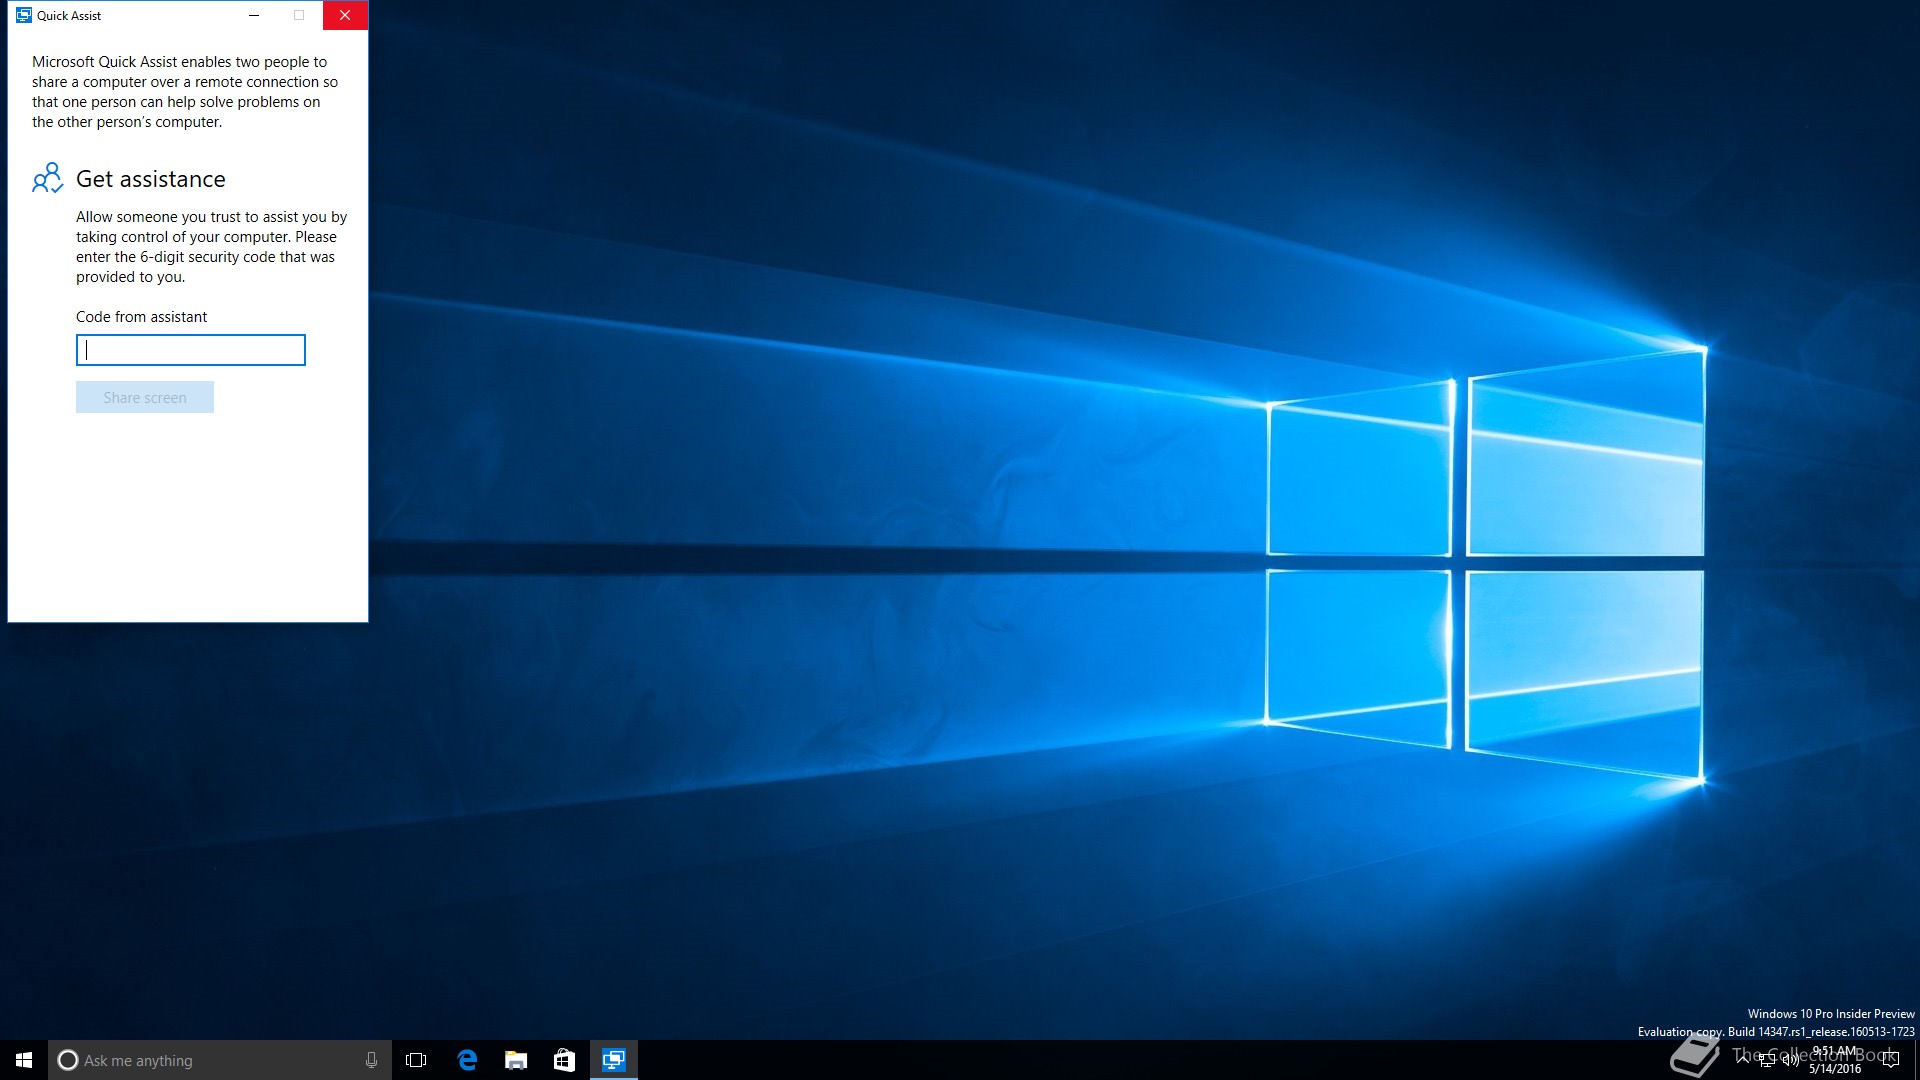Click the 'Get assistance' heading
This screenshot has height=1080, width=1920.
(x=151, y=179)
